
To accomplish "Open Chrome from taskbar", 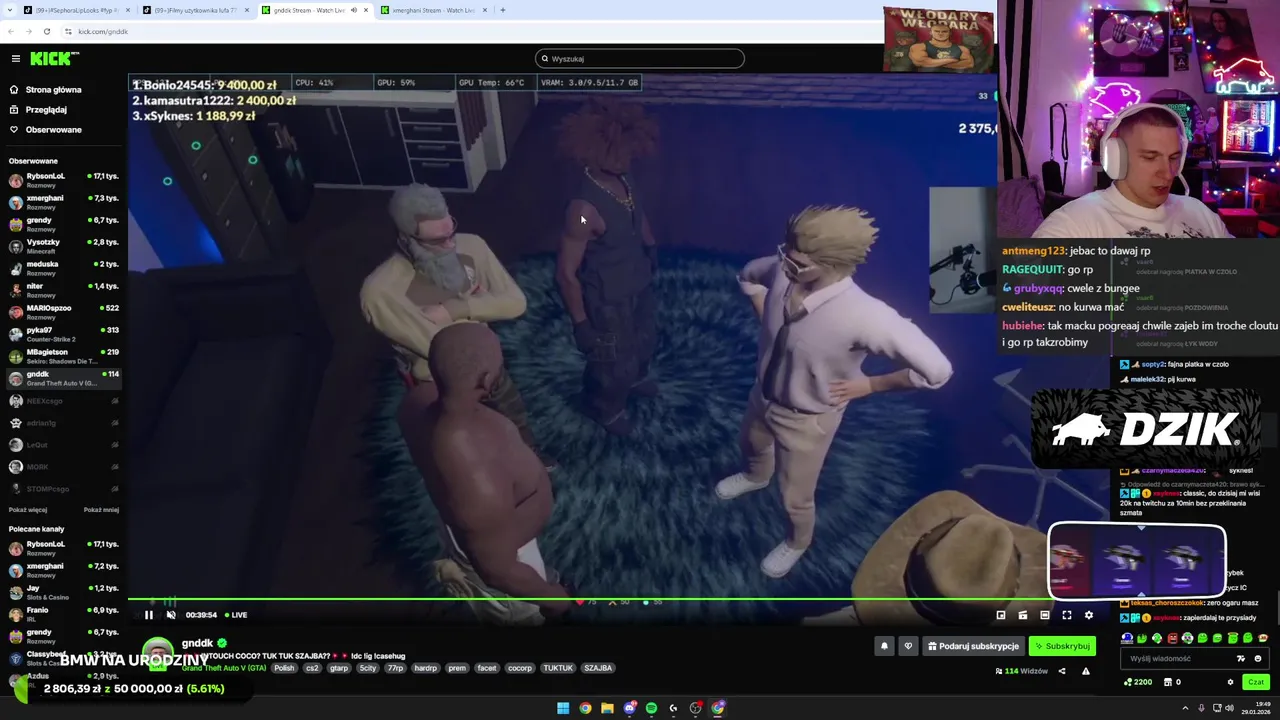I will [585, 708].
